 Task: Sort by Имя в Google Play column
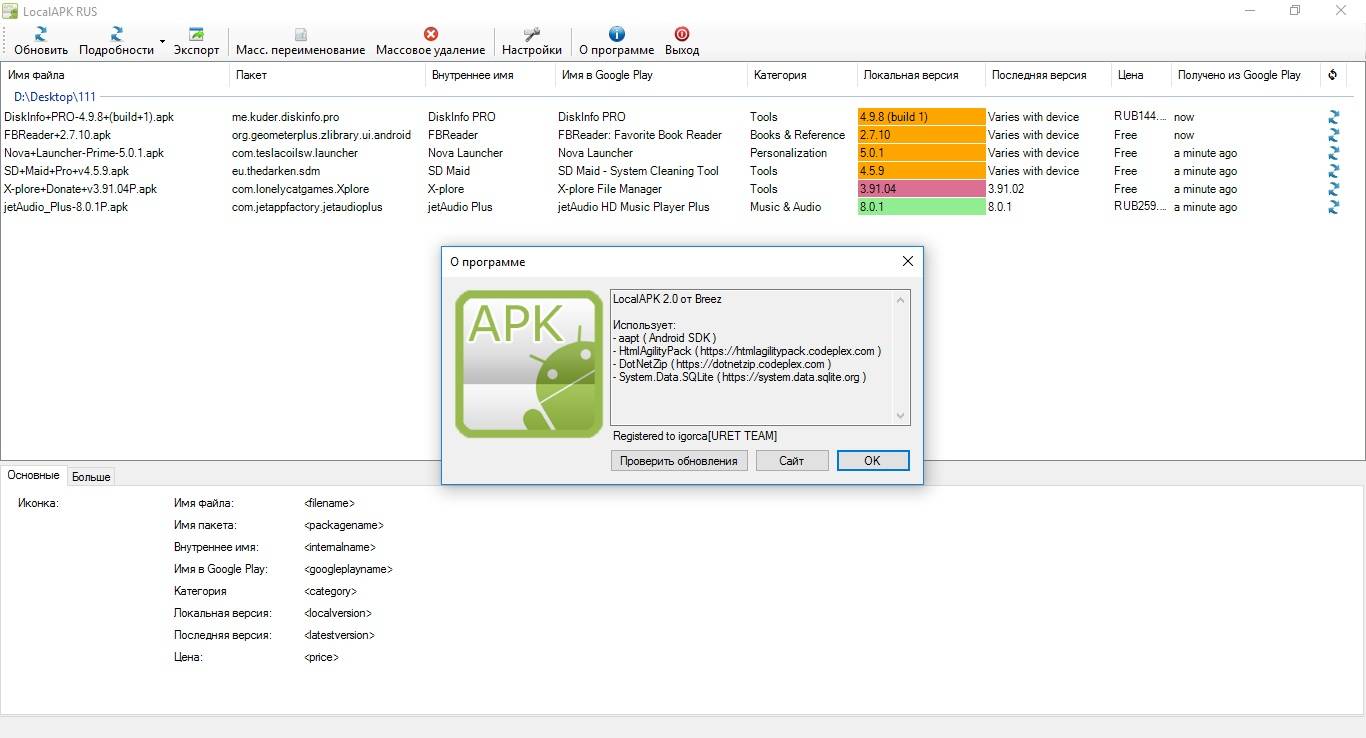651,75
